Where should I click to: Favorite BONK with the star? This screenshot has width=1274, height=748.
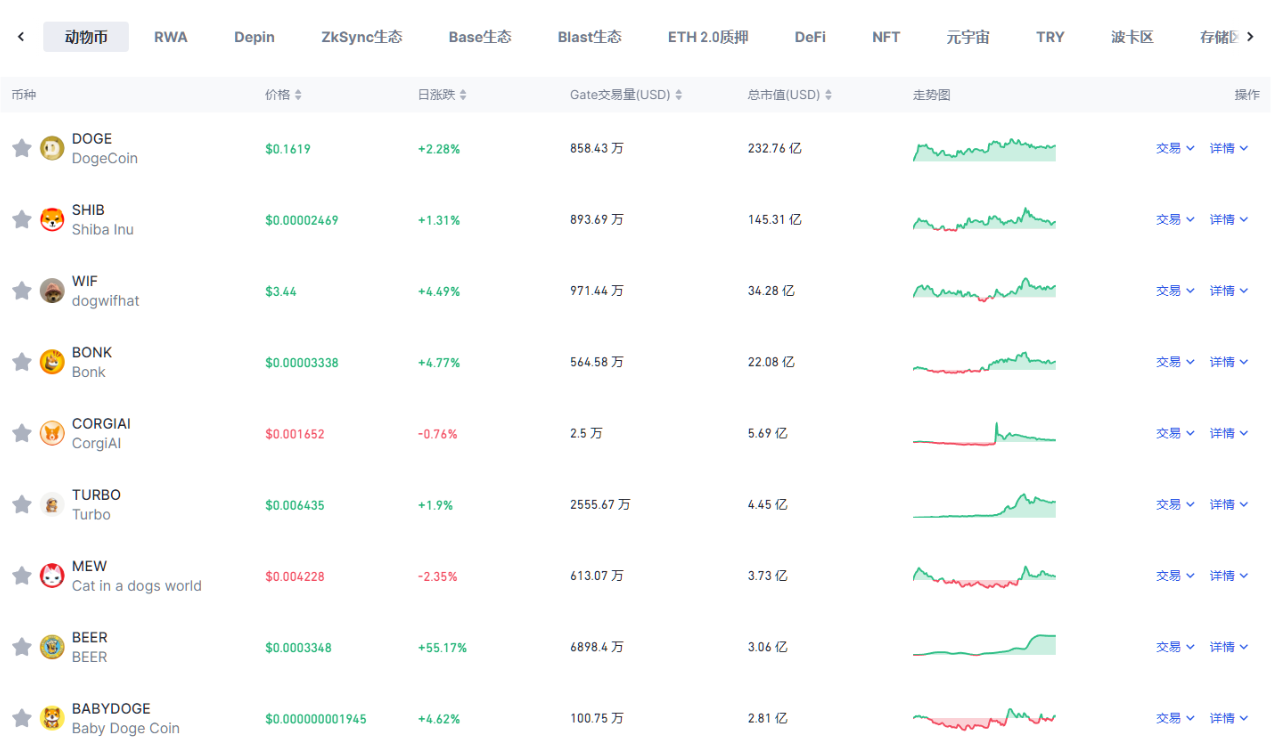(x=21, y=362)
